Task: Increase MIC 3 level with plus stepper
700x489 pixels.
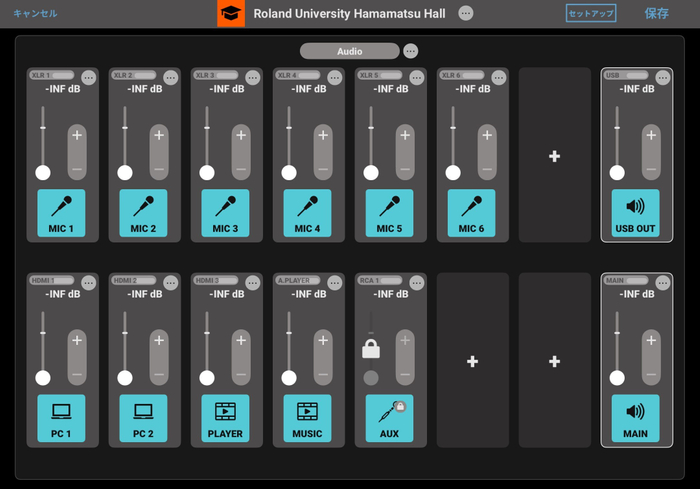Action: click(x=241, y=135)
